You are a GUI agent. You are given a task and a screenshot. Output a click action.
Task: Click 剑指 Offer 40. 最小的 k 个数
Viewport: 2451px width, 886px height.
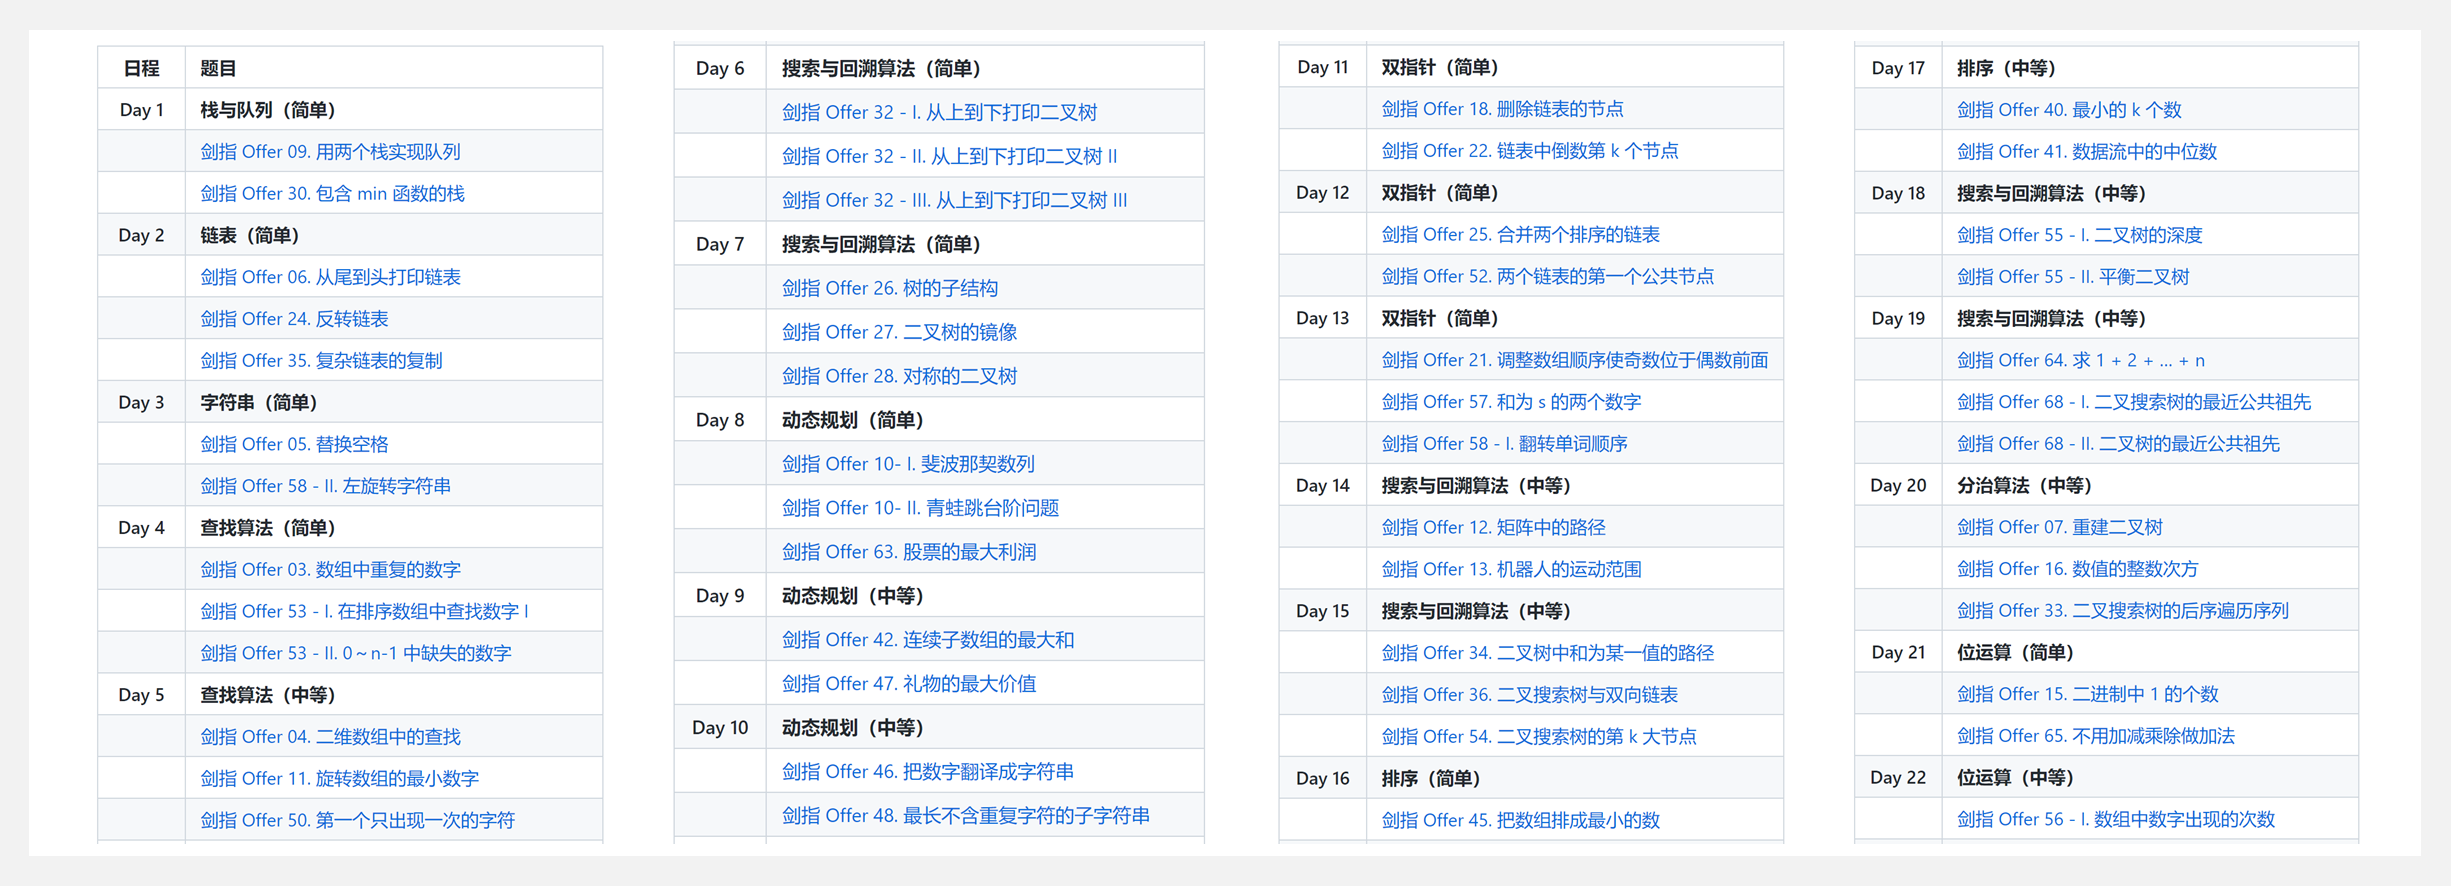click(2069, 110)
